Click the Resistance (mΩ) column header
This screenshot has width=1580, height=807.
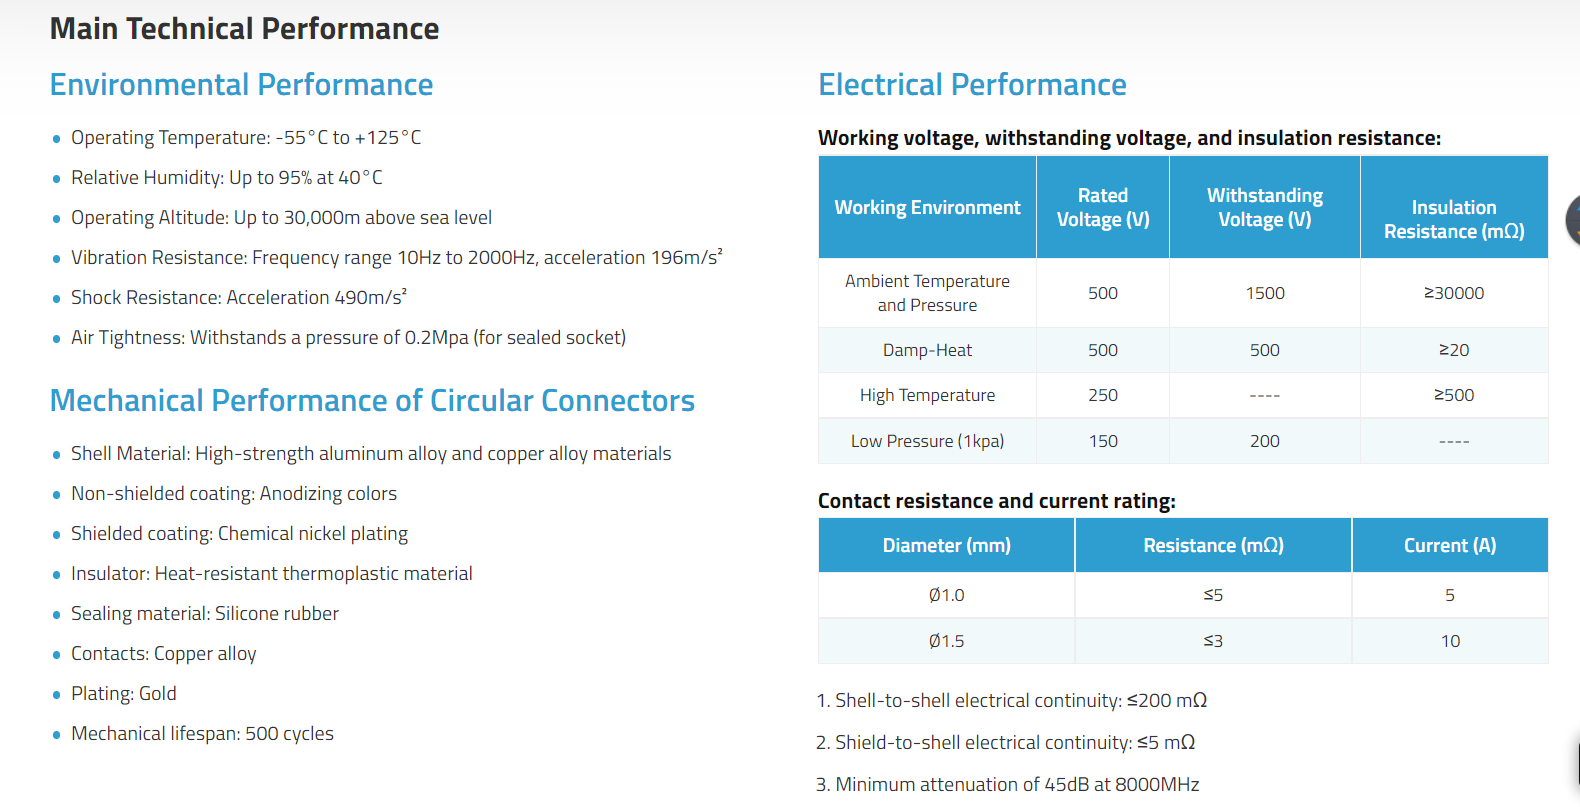click(x=1213, y=545)
